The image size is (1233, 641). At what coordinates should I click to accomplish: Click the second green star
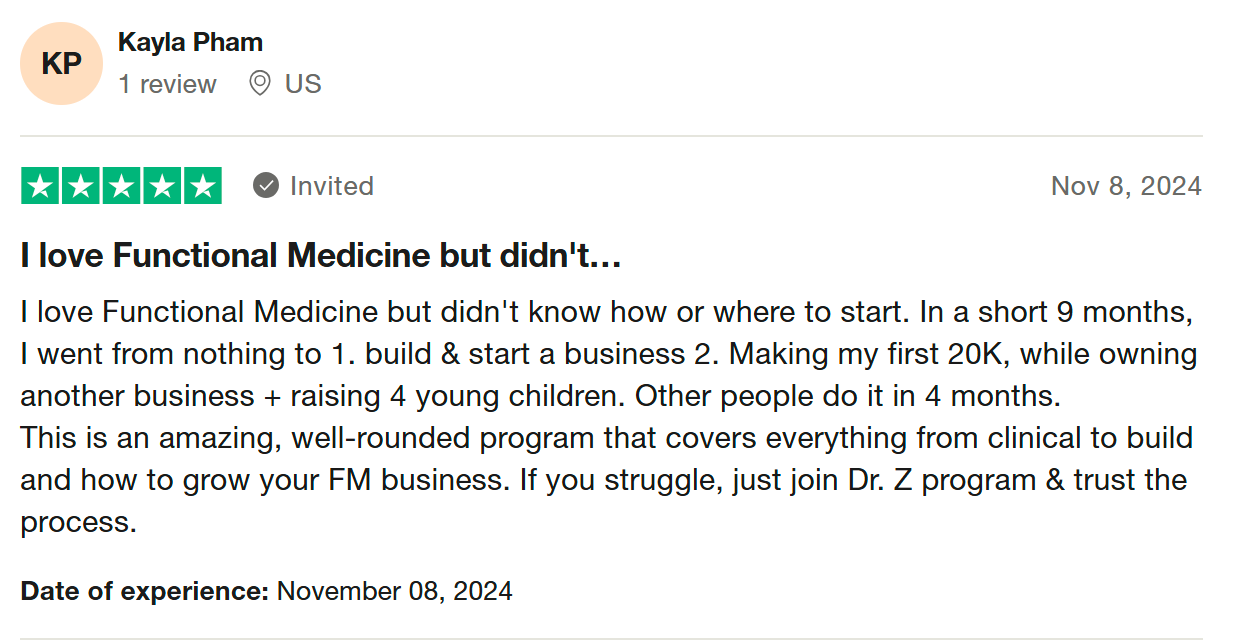(81, 186)
